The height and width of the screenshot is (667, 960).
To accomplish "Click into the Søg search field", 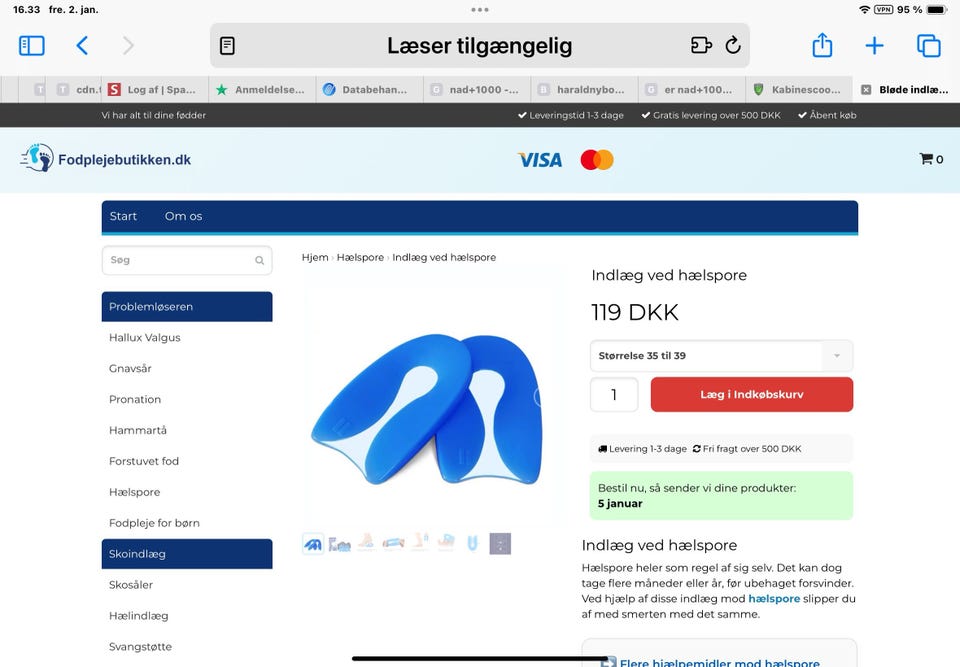I will click(x=187, y=260).
